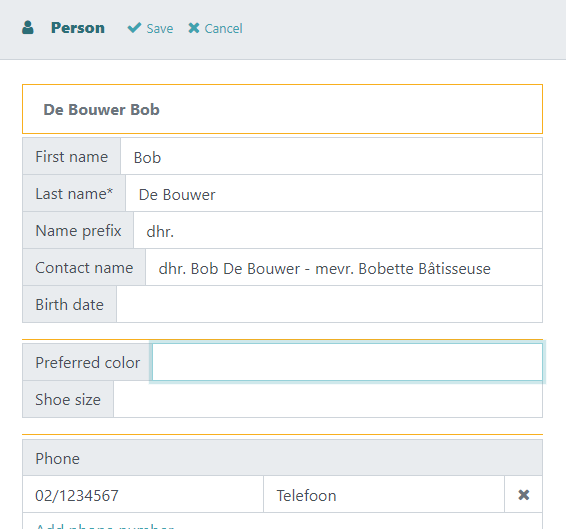Screen dimensions: 566x529
Task: Open the Birth date picker field
Action: 329,304
